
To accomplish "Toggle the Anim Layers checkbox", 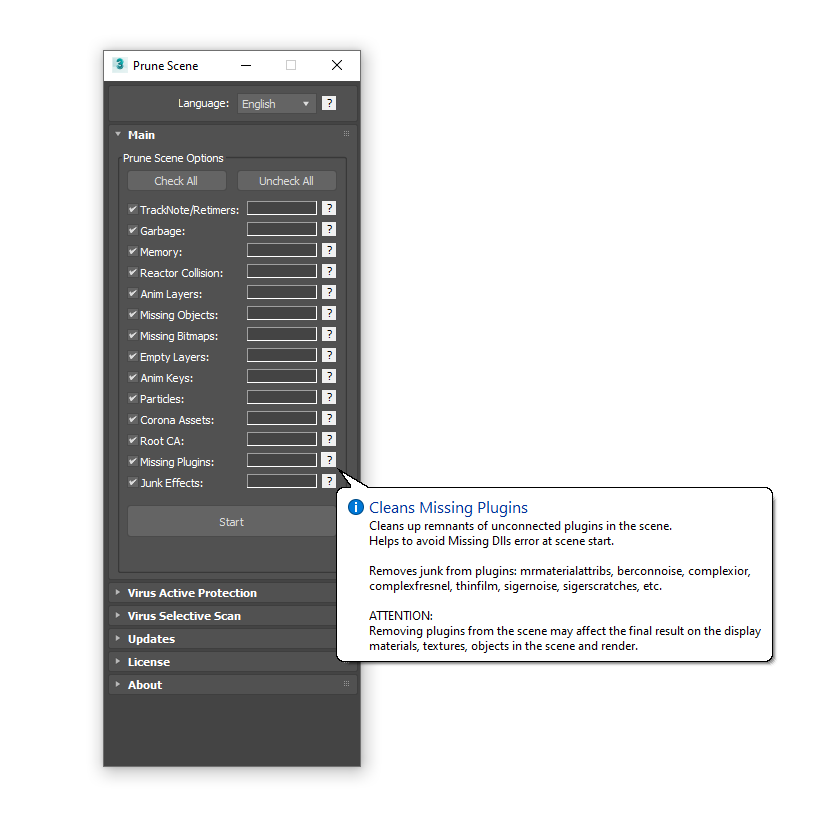I will [x=133, y=293].
